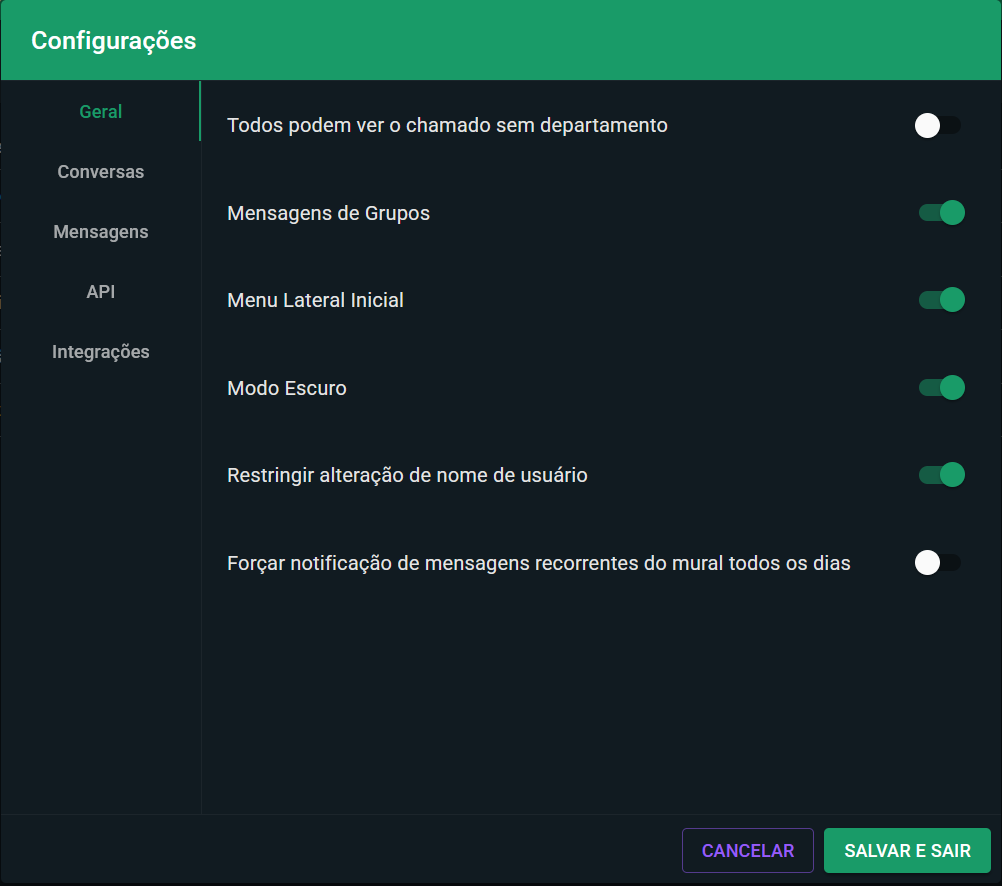The width and height of the screenshot is (1002, 886).
Task: Disable the Mensagens de Grupos switch
Action: (x=941, y=213)
